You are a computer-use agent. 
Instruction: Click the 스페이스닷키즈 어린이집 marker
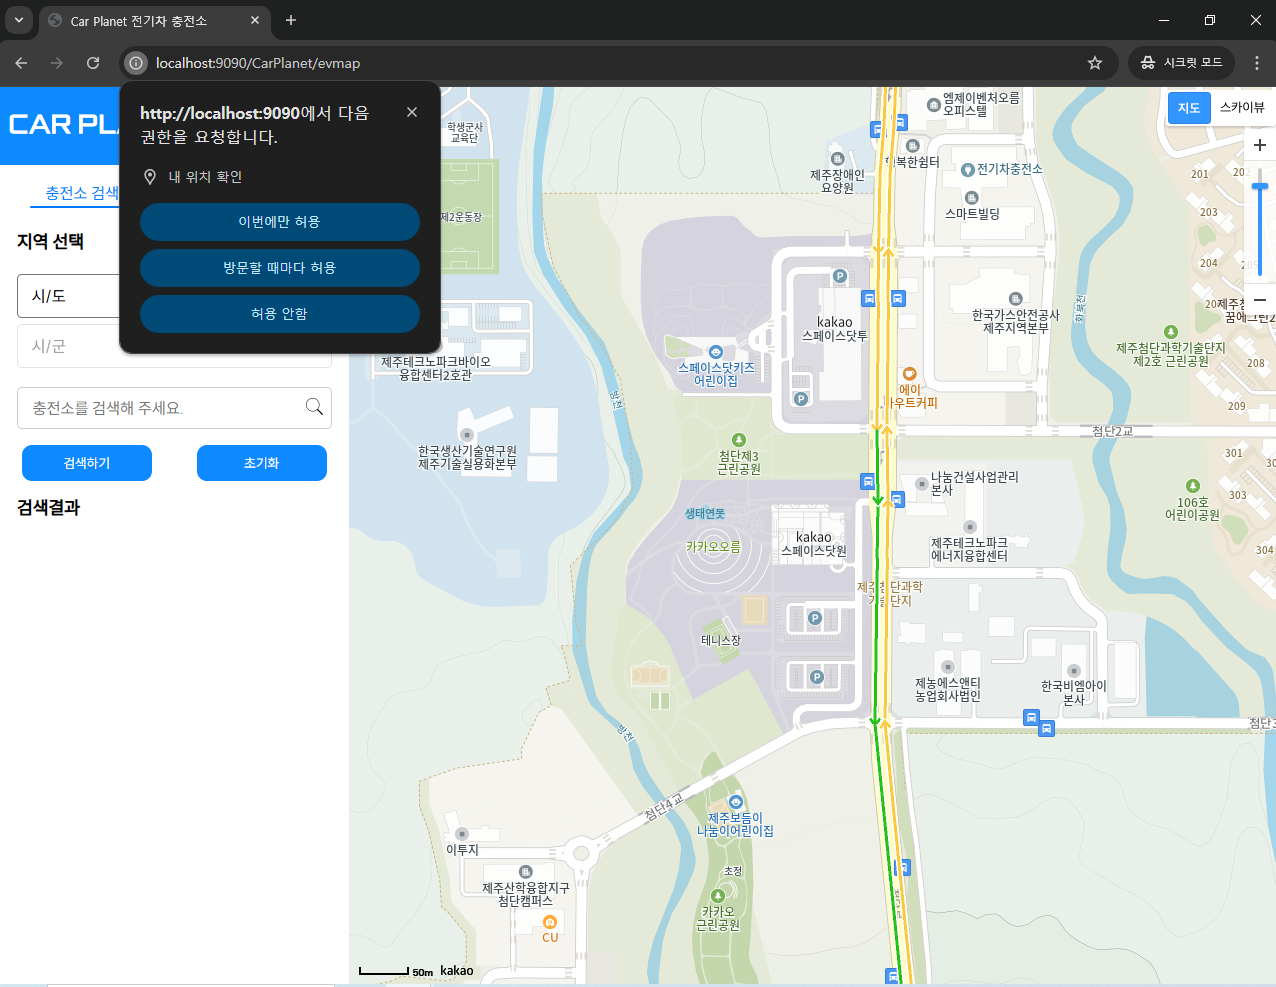(x=716, y=352)
